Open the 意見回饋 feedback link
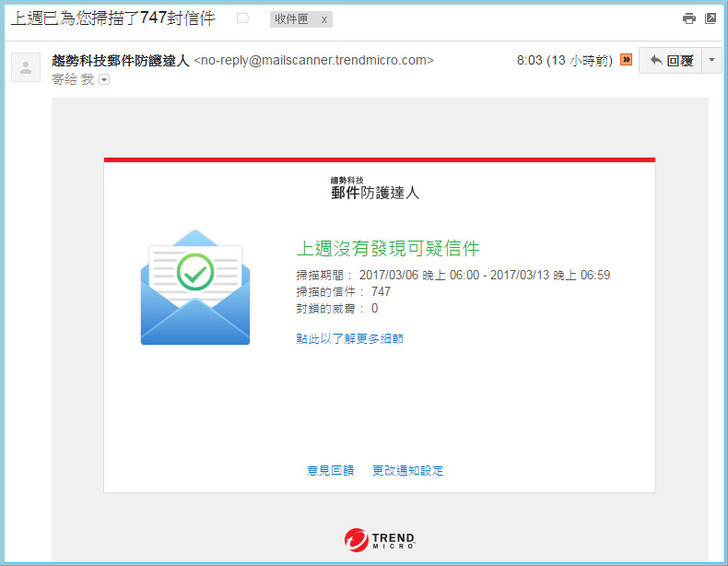The width and height of the screenshot is (728, 566). point(331,470)
